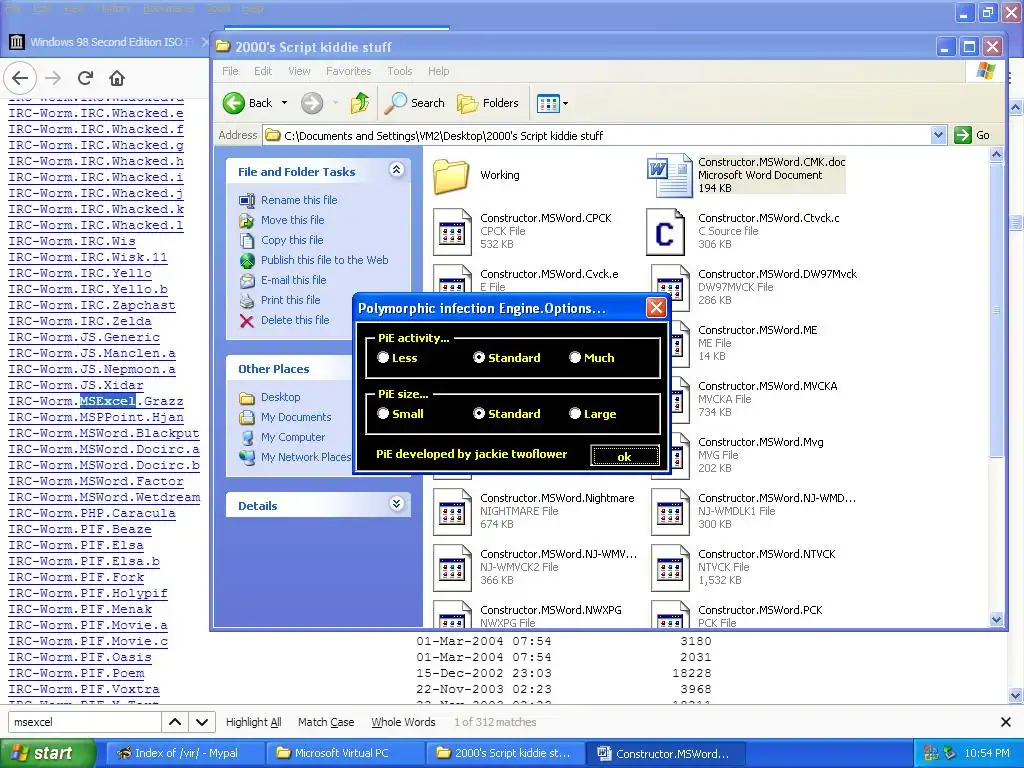Open the address bar dropdown

tap(938, 135)
